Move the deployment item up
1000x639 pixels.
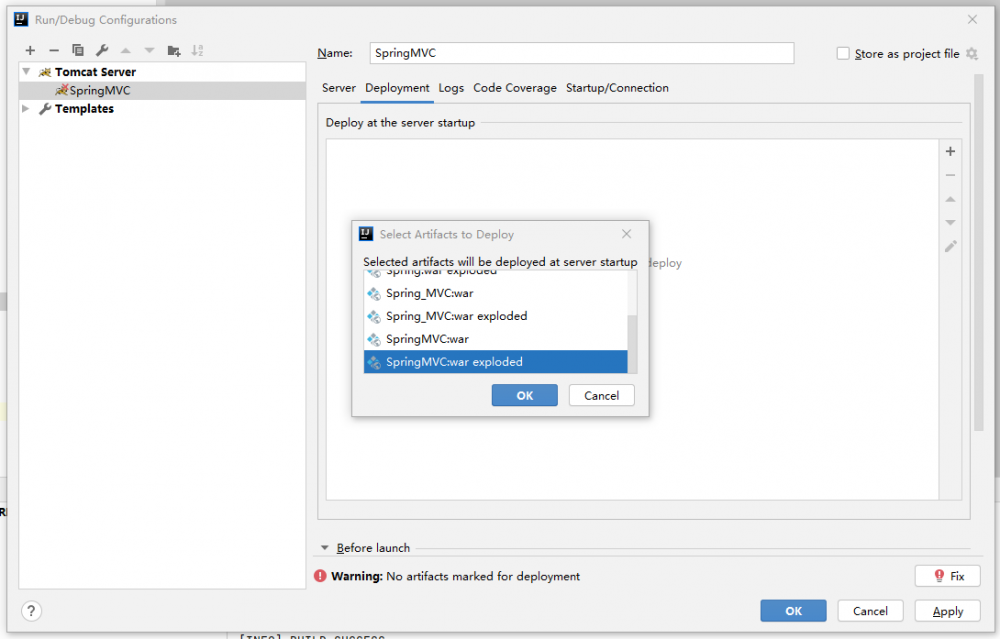click(x=950, y=199)
